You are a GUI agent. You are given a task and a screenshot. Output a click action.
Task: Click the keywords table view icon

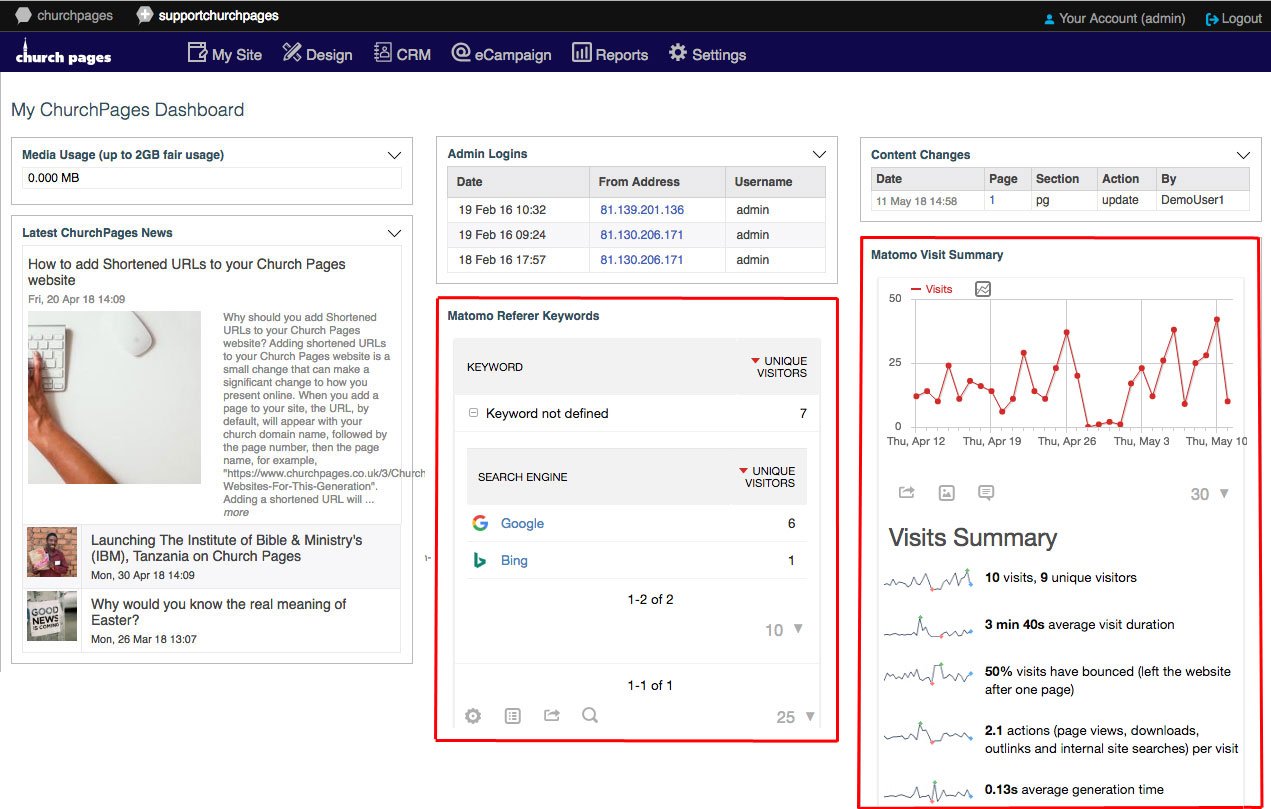coord(513,716)
